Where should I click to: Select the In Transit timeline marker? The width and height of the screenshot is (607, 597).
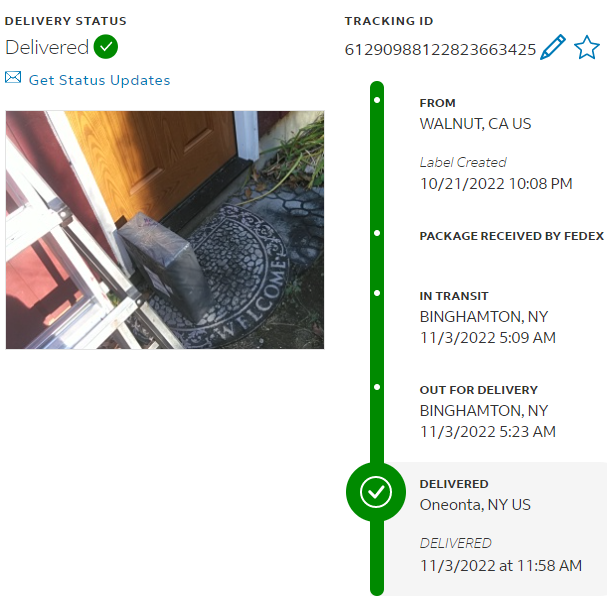377,293
